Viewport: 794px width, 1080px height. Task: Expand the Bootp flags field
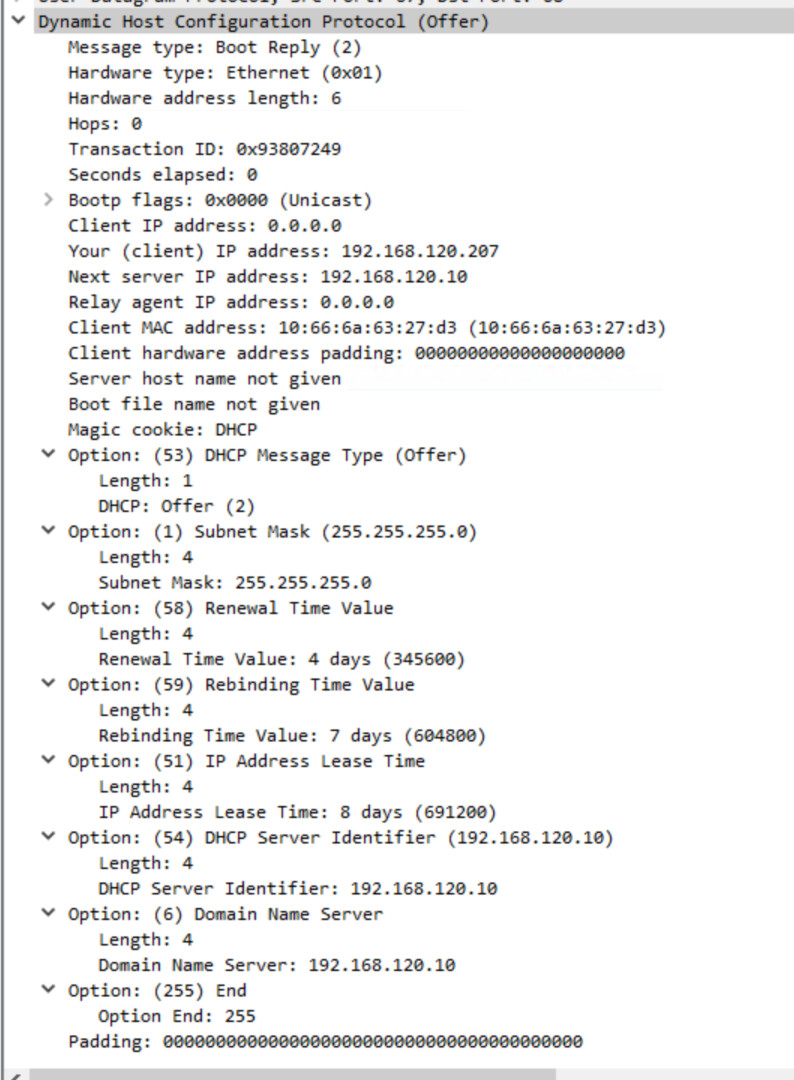click(48, 200)
